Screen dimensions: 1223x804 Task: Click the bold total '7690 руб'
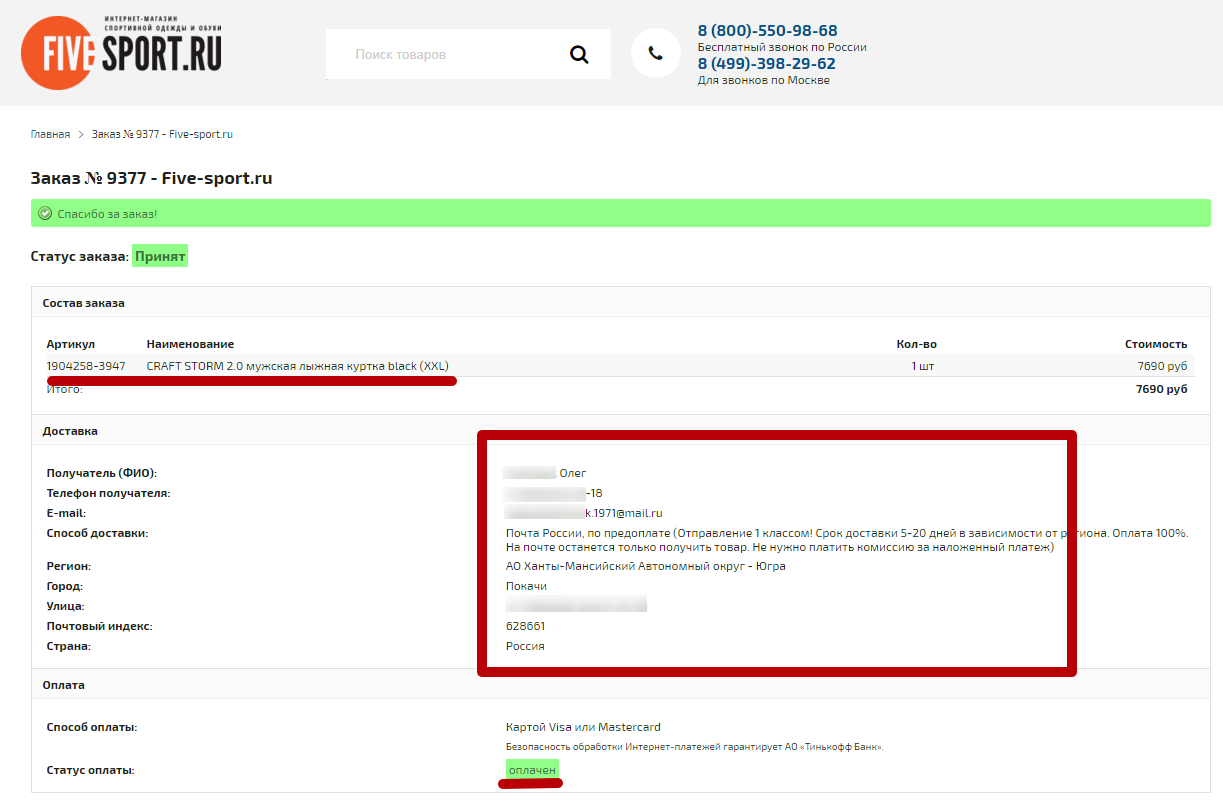(1162, 389)
